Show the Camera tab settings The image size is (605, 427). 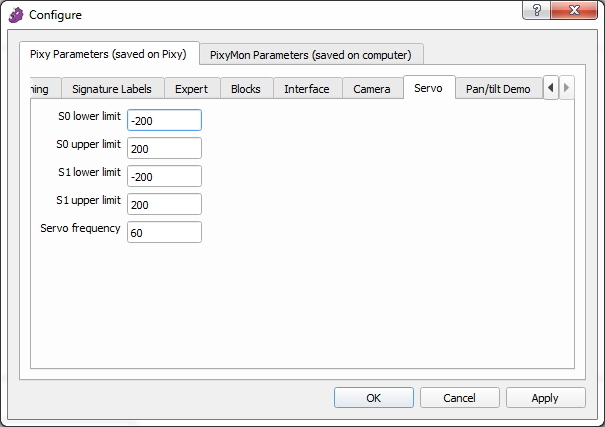372,89
